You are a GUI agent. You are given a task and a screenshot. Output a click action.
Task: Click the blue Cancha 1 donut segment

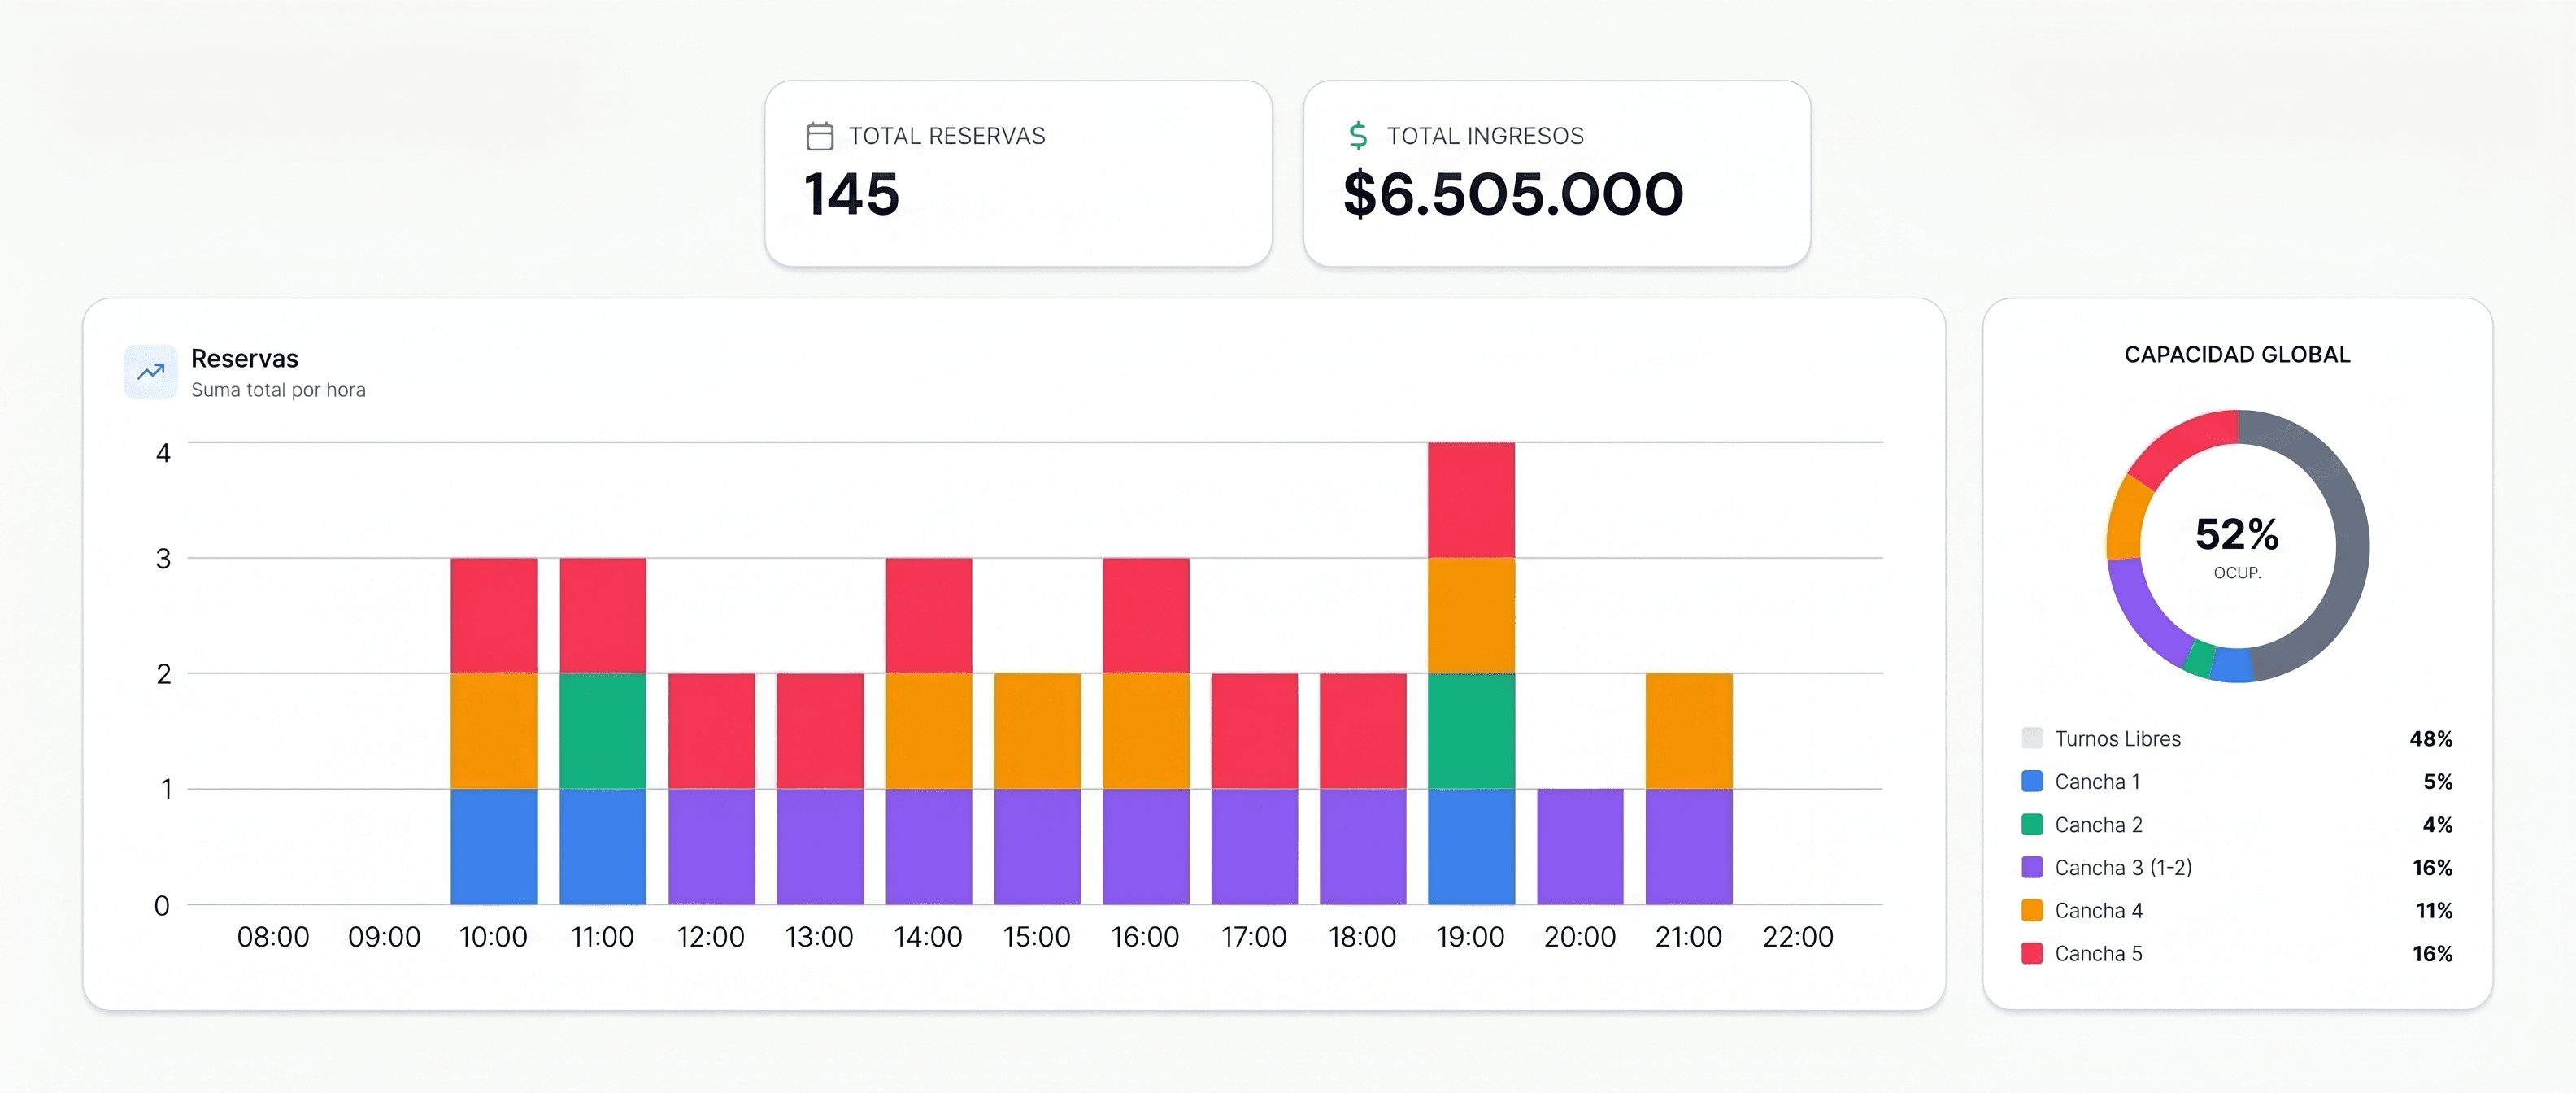[2231, 665]
